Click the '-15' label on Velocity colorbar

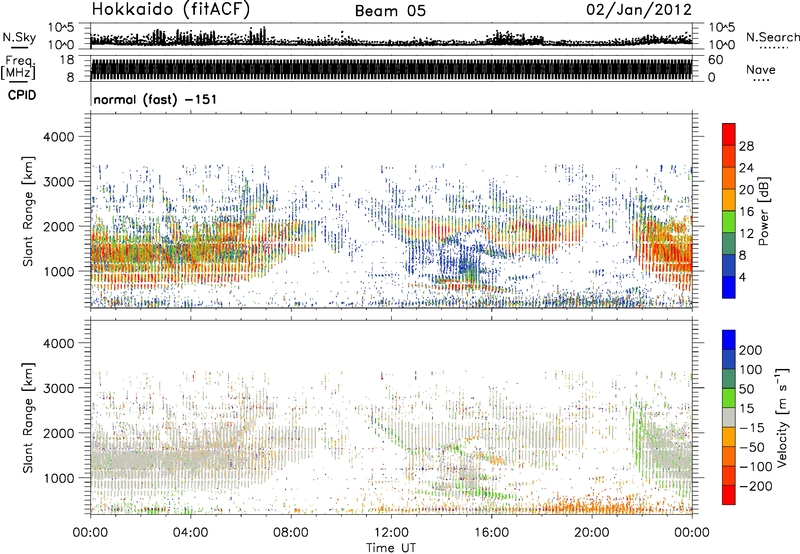[x=751, y=428]
